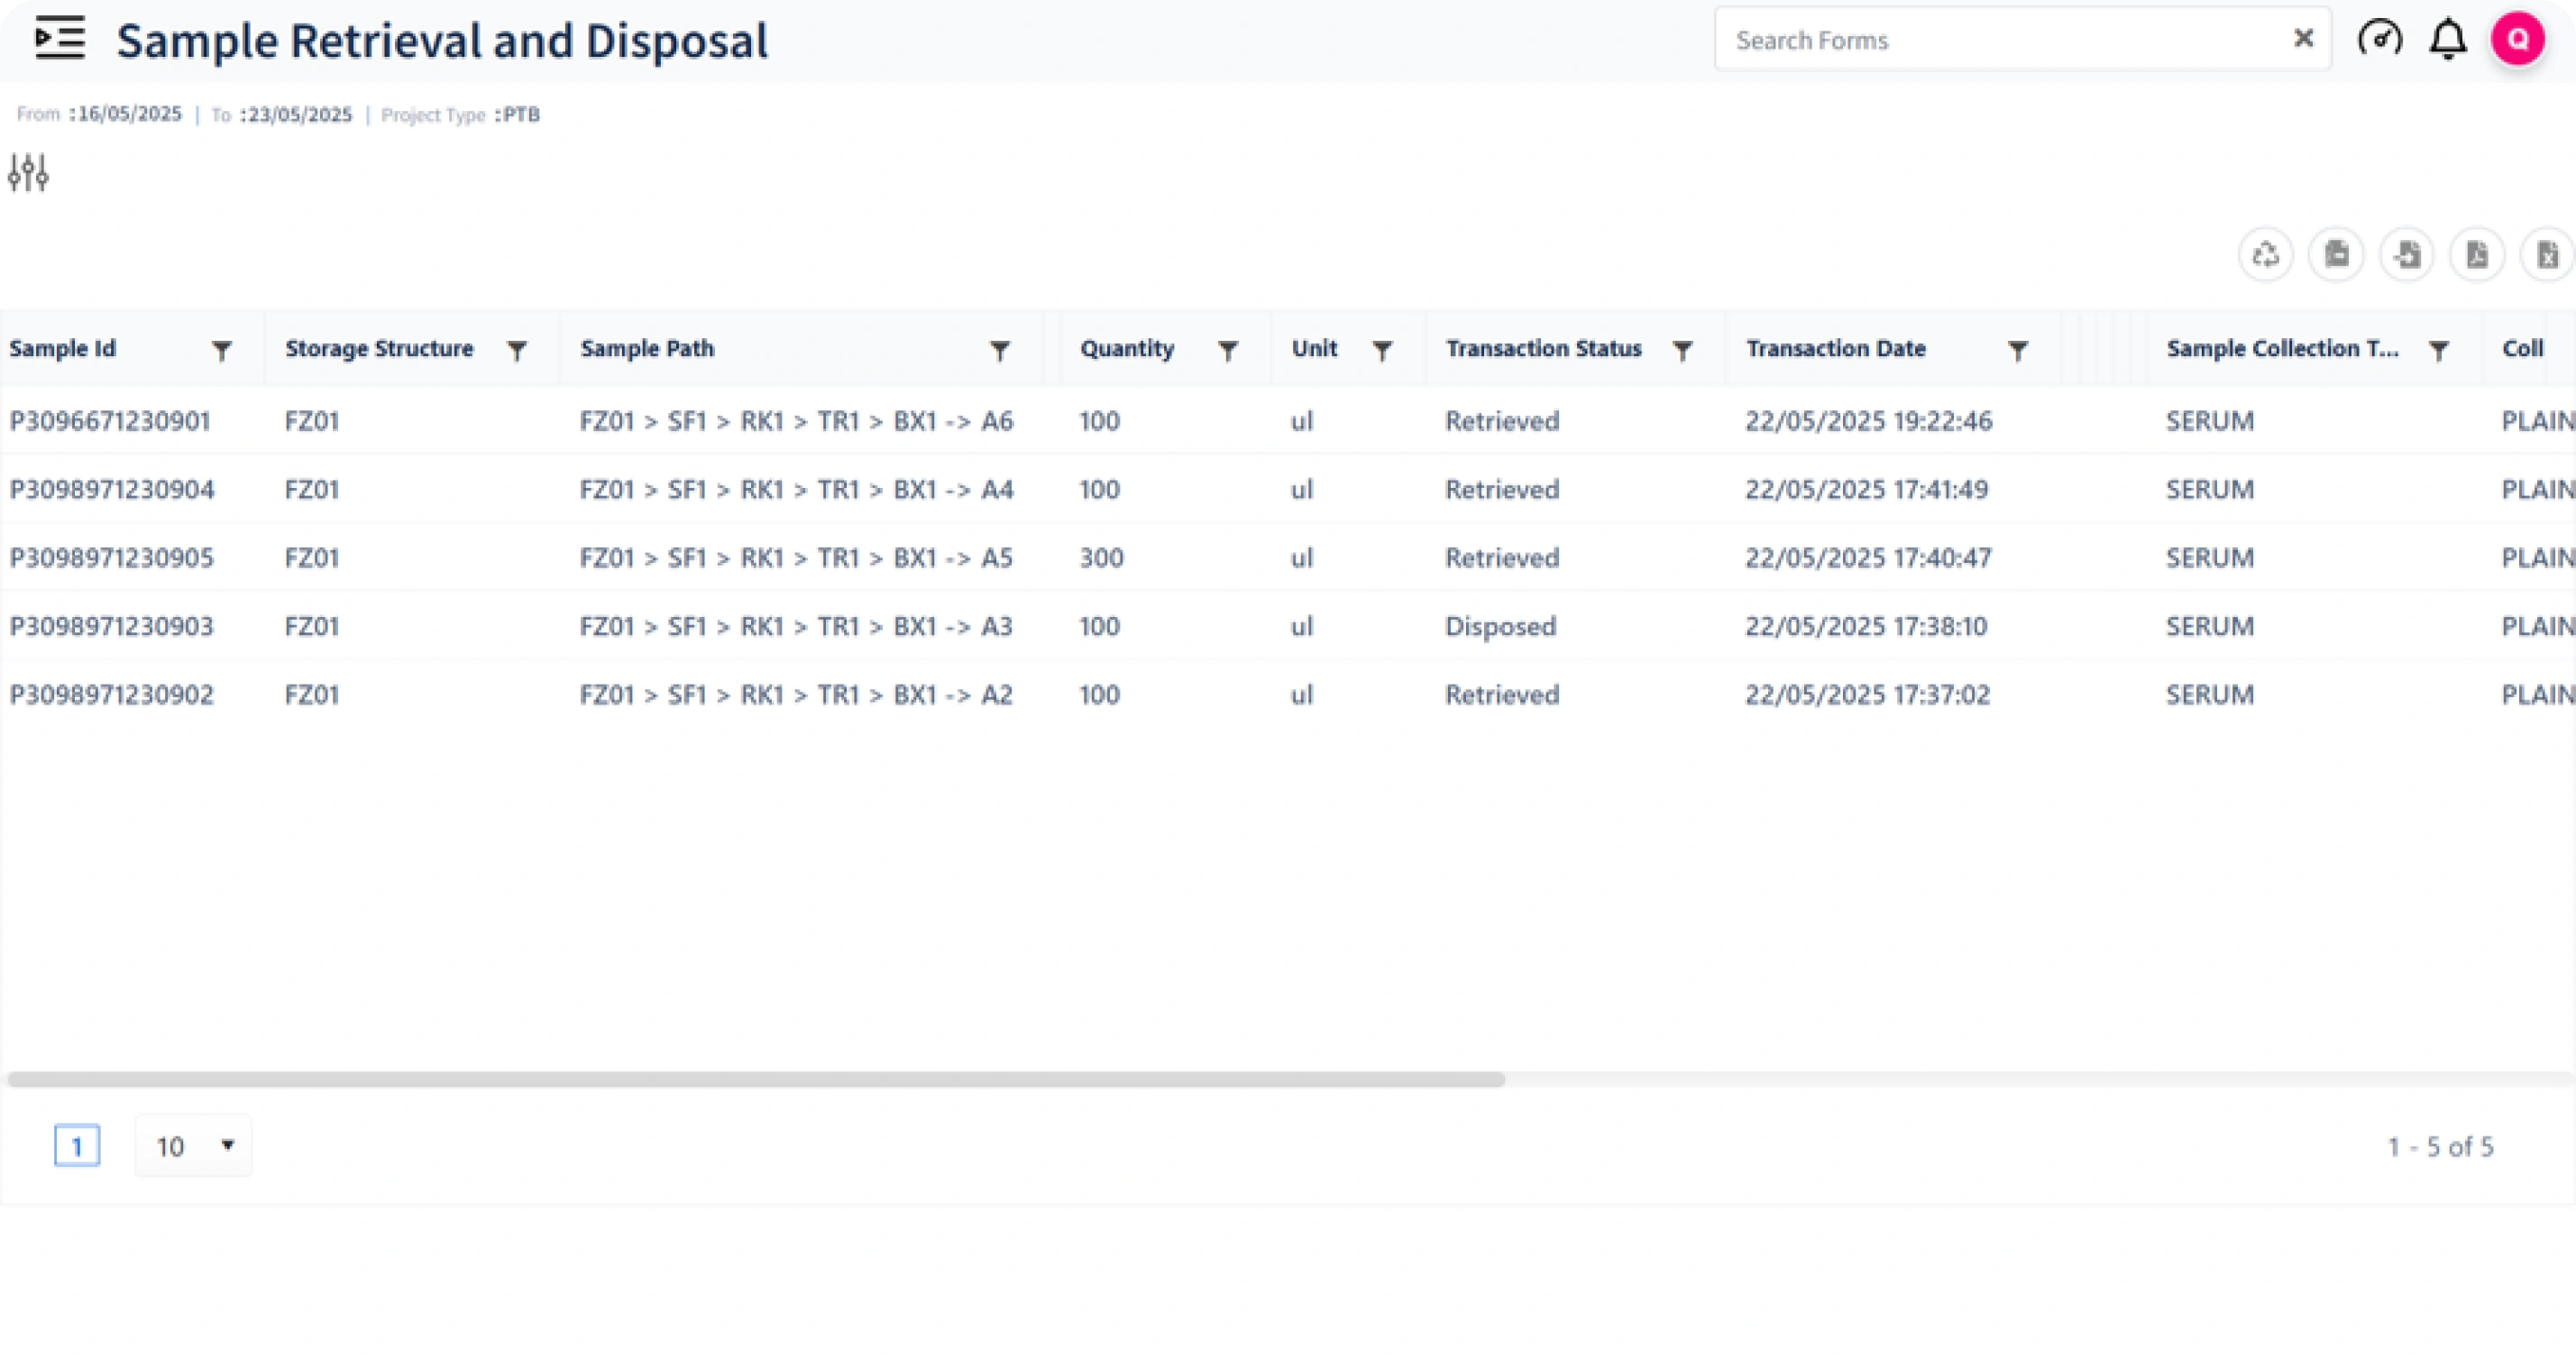The height and width of the screenshot is (1361, 2576).
Task: Click the import file arrow icon
Action: pos(2406,255)
